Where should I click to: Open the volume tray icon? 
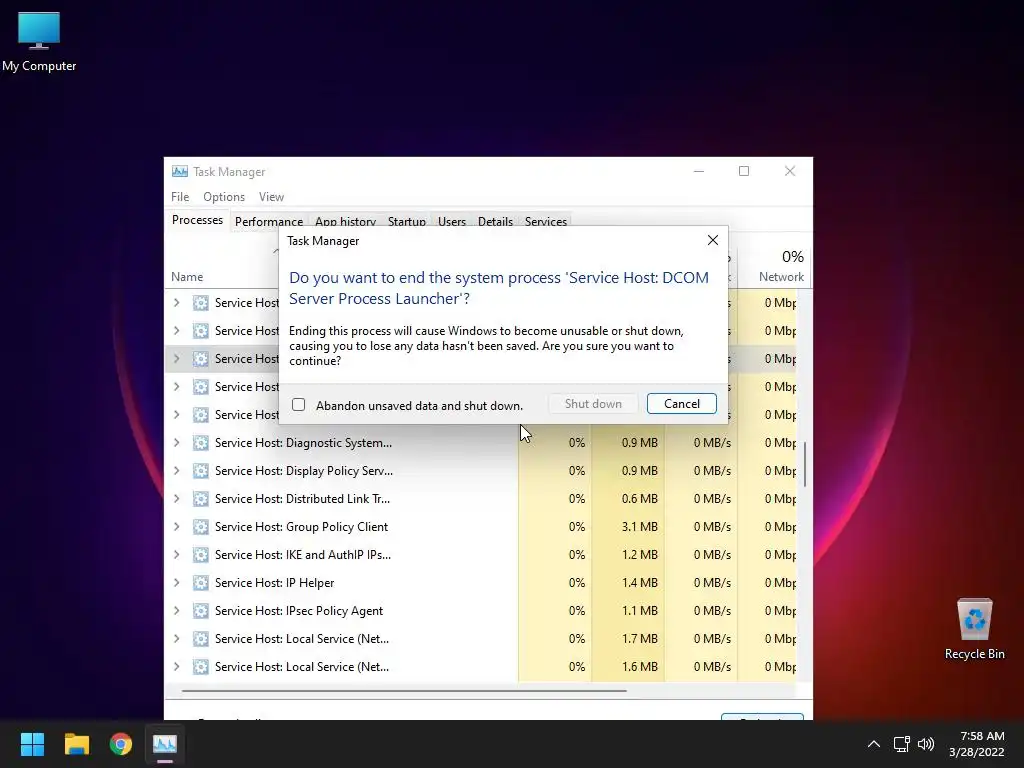tap(926, 744)
